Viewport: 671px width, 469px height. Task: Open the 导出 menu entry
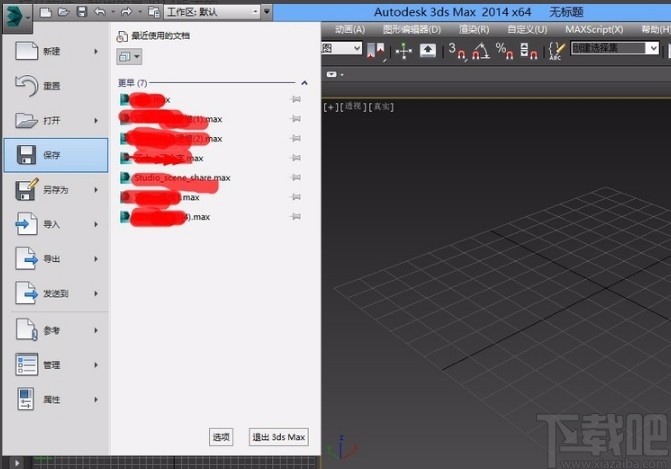click(x=56, y=259)
